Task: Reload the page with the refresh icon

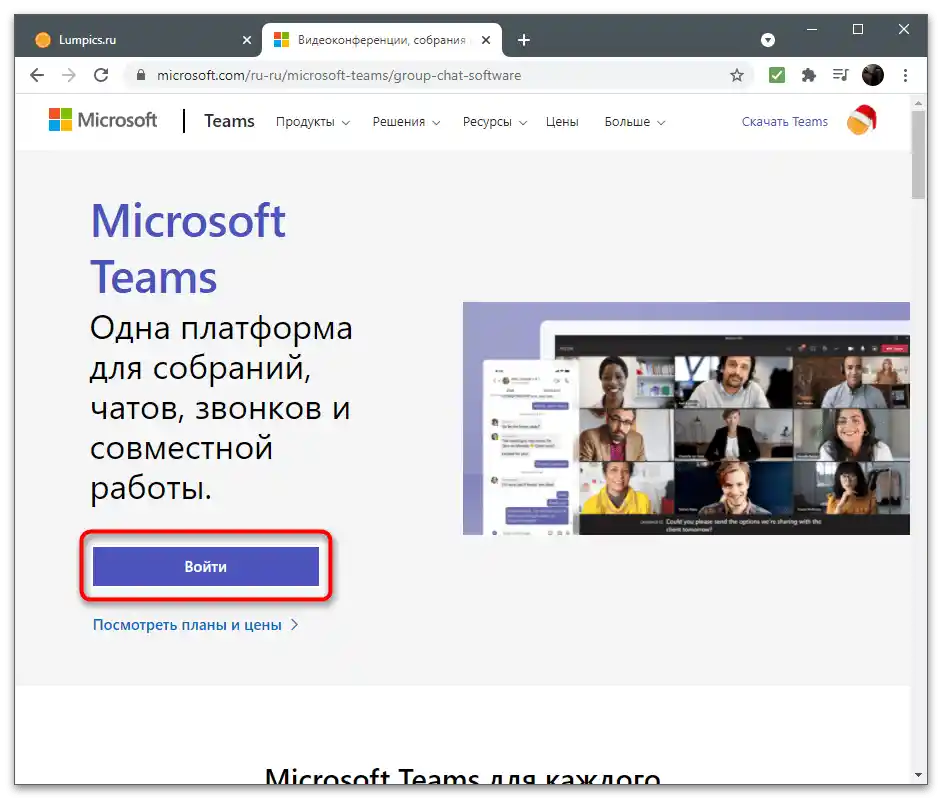Action: click(x=101, y=75)
